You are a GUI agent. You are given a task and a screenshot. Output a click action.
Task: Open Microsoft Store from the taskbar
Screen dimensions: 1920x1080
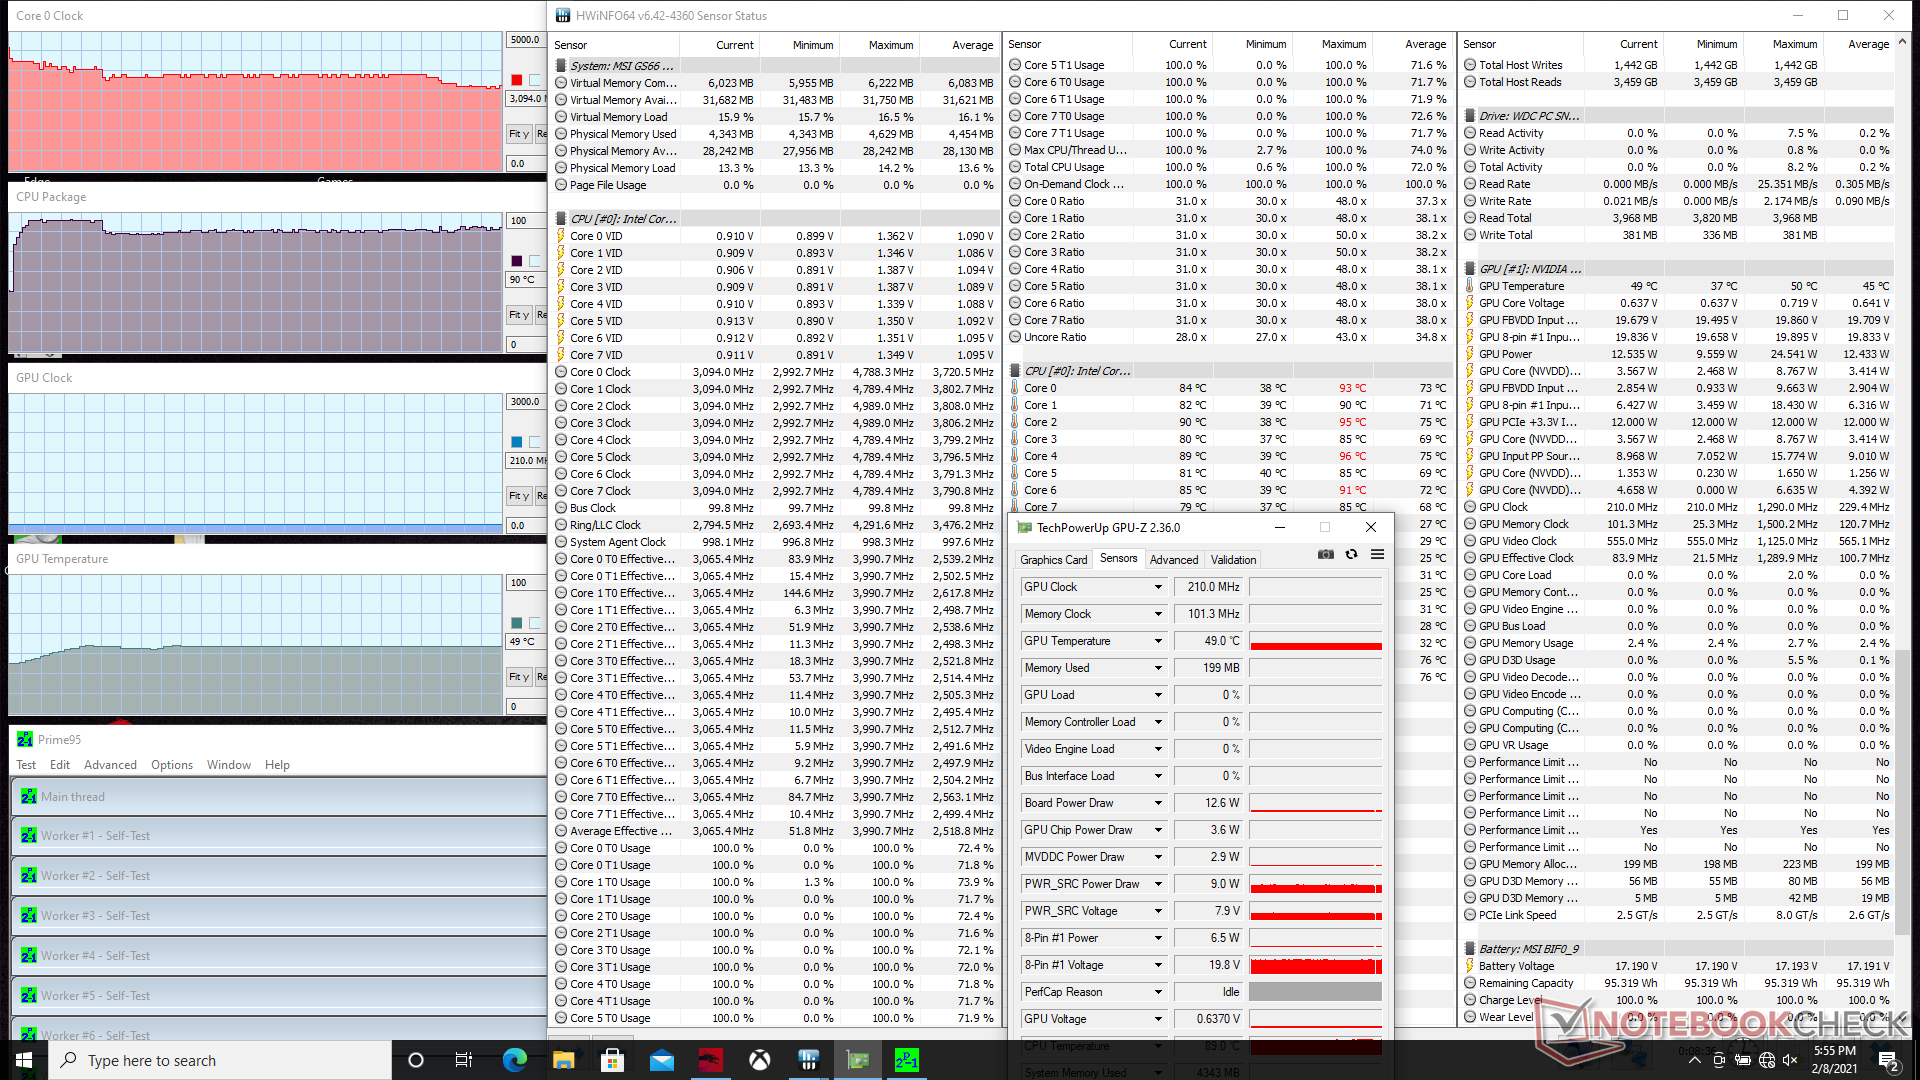(613, 1060)
